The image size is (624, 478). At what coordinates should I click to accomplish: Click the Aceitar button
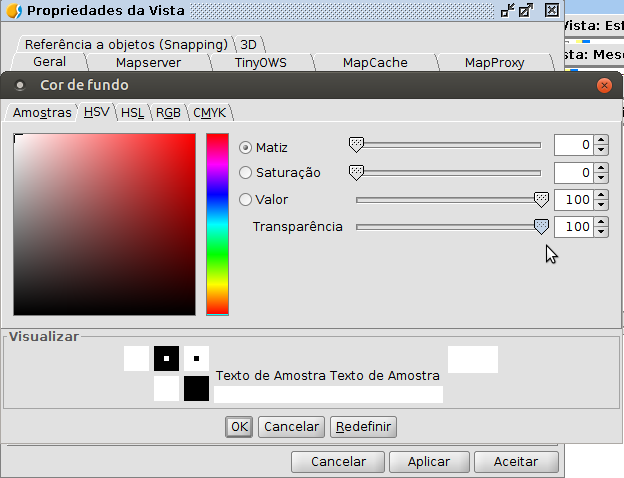[516, 462]
